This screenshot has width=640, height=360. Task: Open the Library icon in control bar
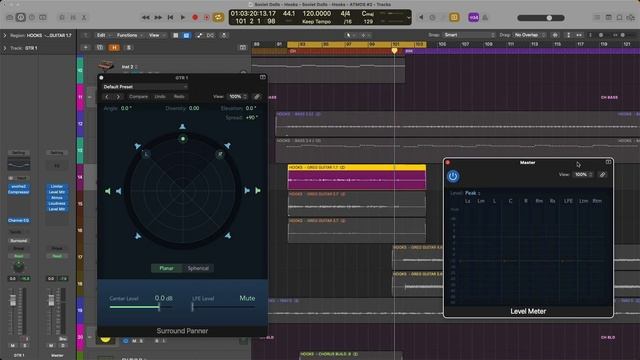(x=10, y=18)
